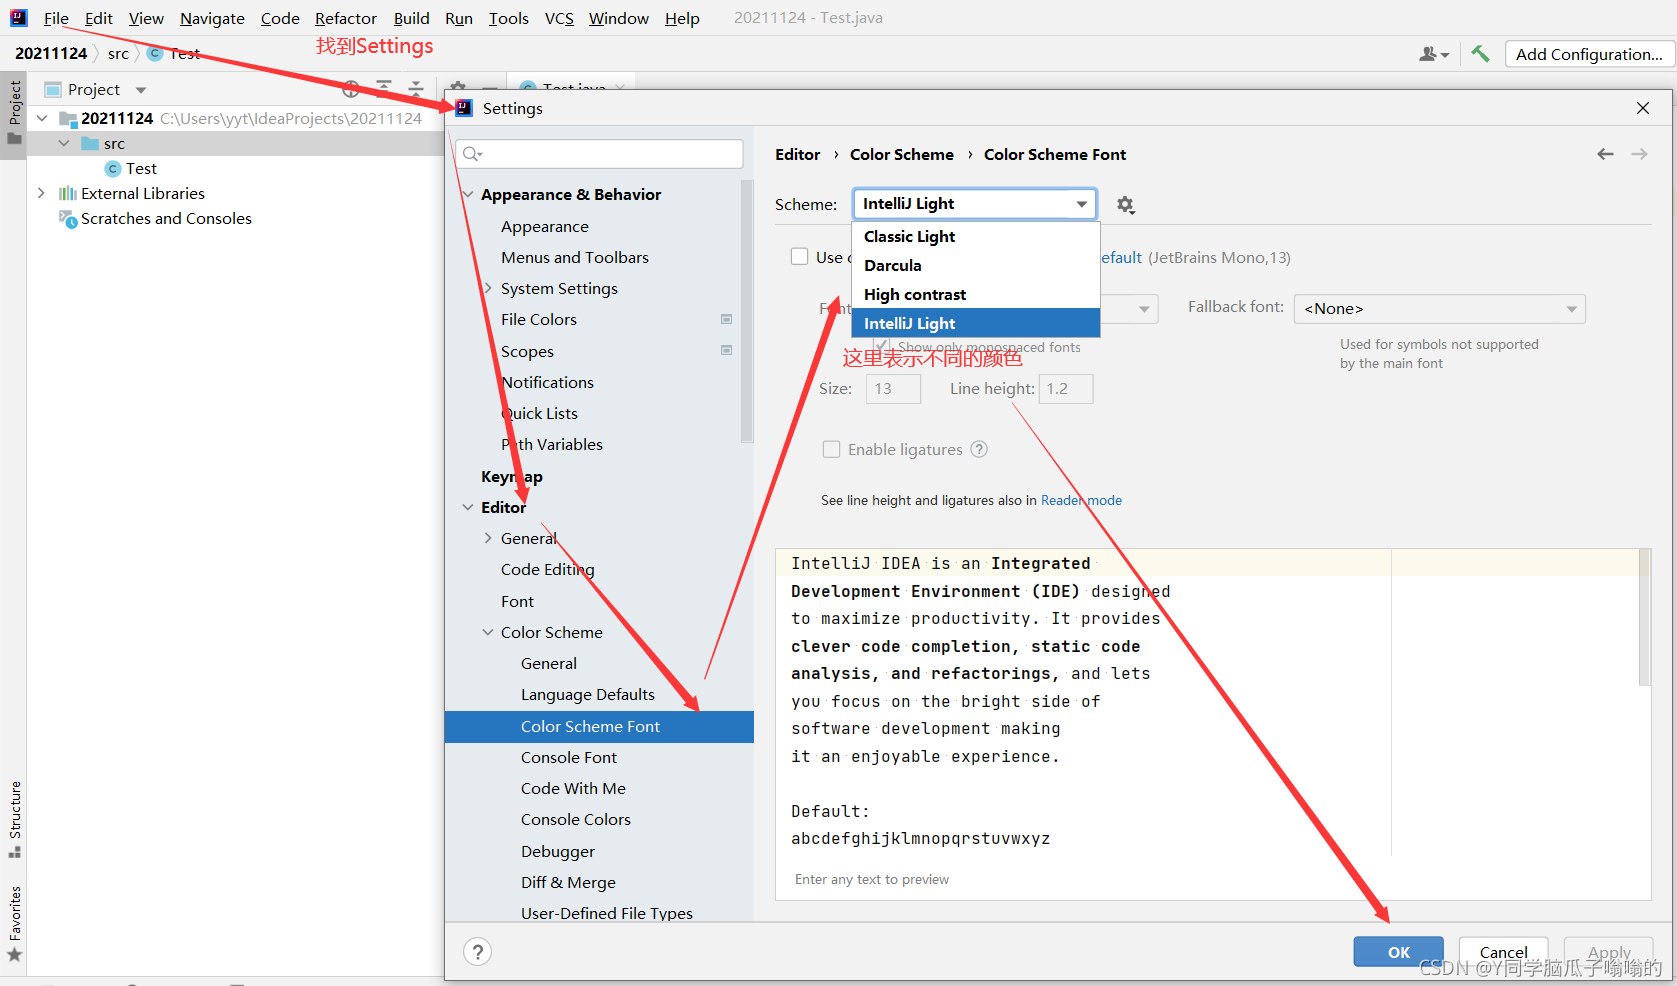Click the File Colors per-project marker icon
This screenshot has height=986, width=1677.
[727, 319]
